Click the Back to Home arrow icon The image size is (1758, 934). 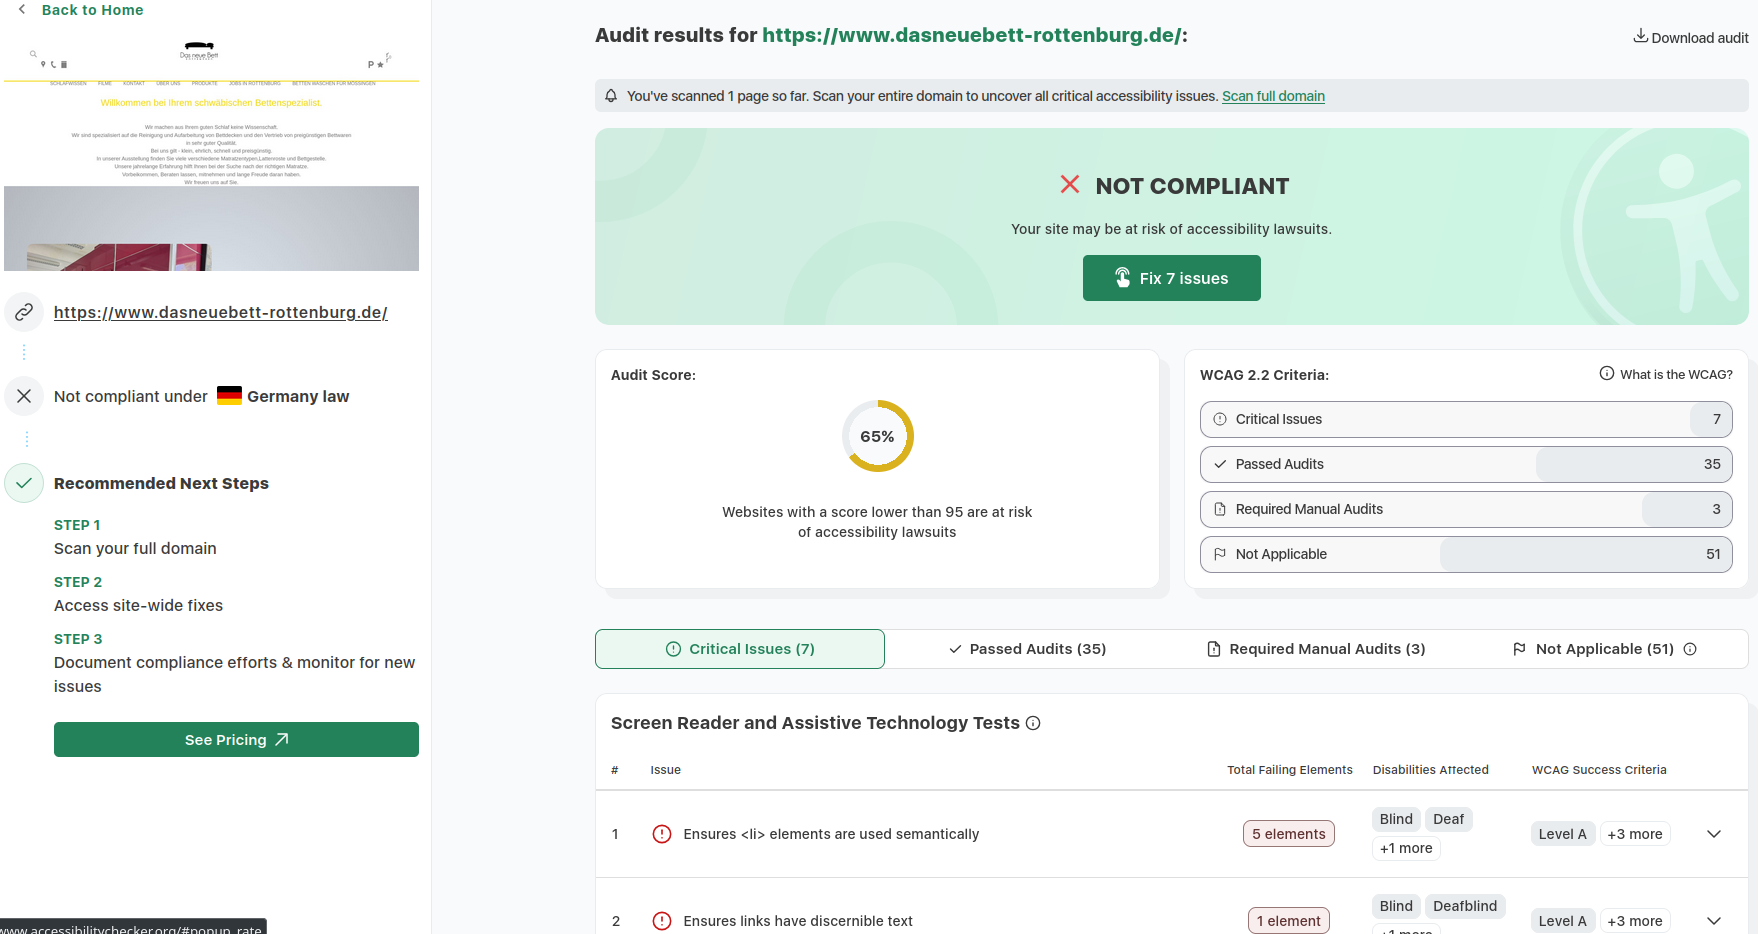[22, 9]
